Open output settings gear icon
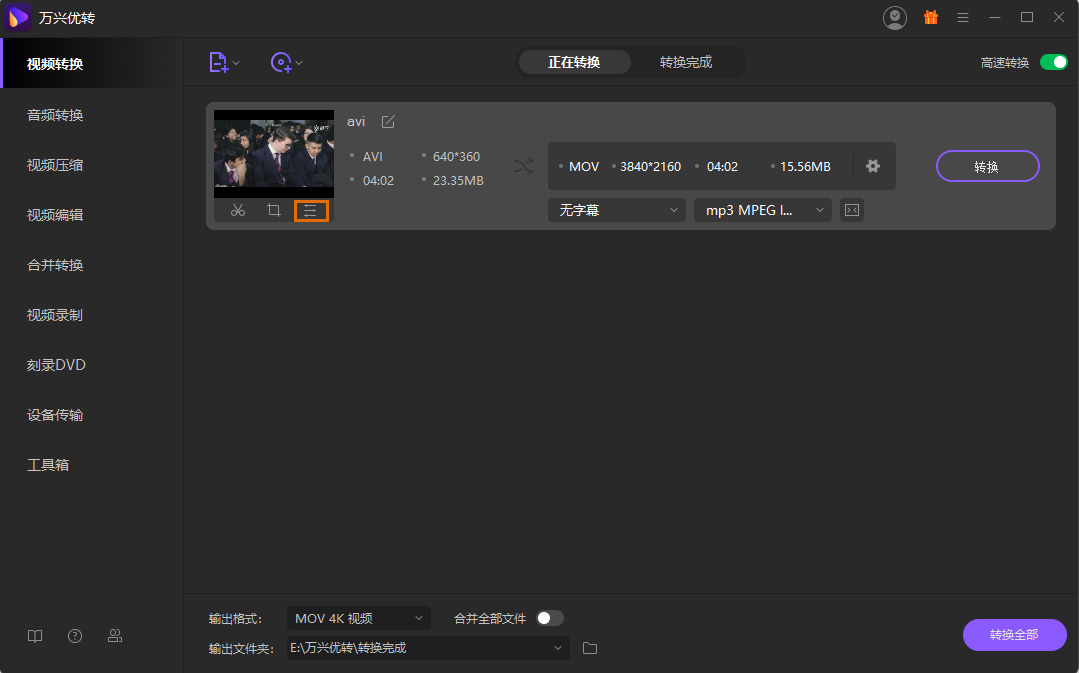This screenshot has width=1079, height=673. (873, 166)
